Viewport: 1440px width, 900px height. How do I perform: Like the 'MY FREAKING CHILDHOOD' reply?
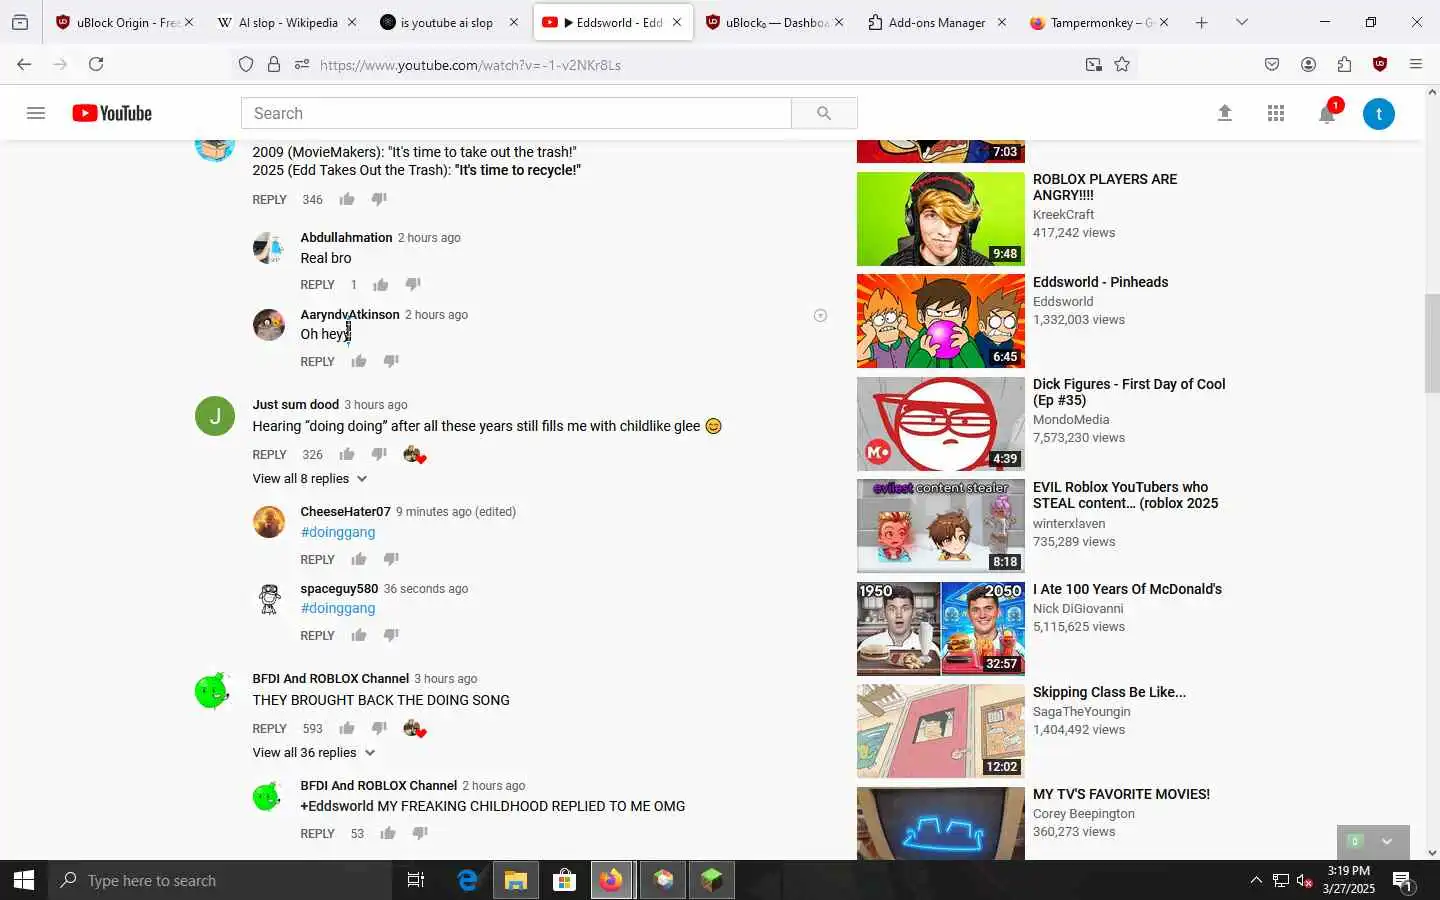coord(388,833)
